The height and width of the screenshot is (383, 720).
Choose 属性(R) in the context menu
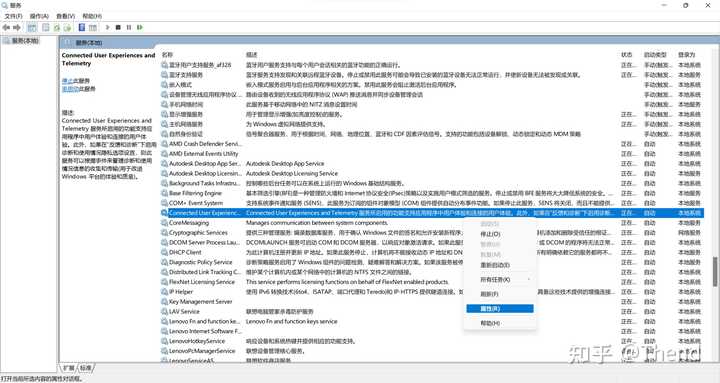coord(500,309)
